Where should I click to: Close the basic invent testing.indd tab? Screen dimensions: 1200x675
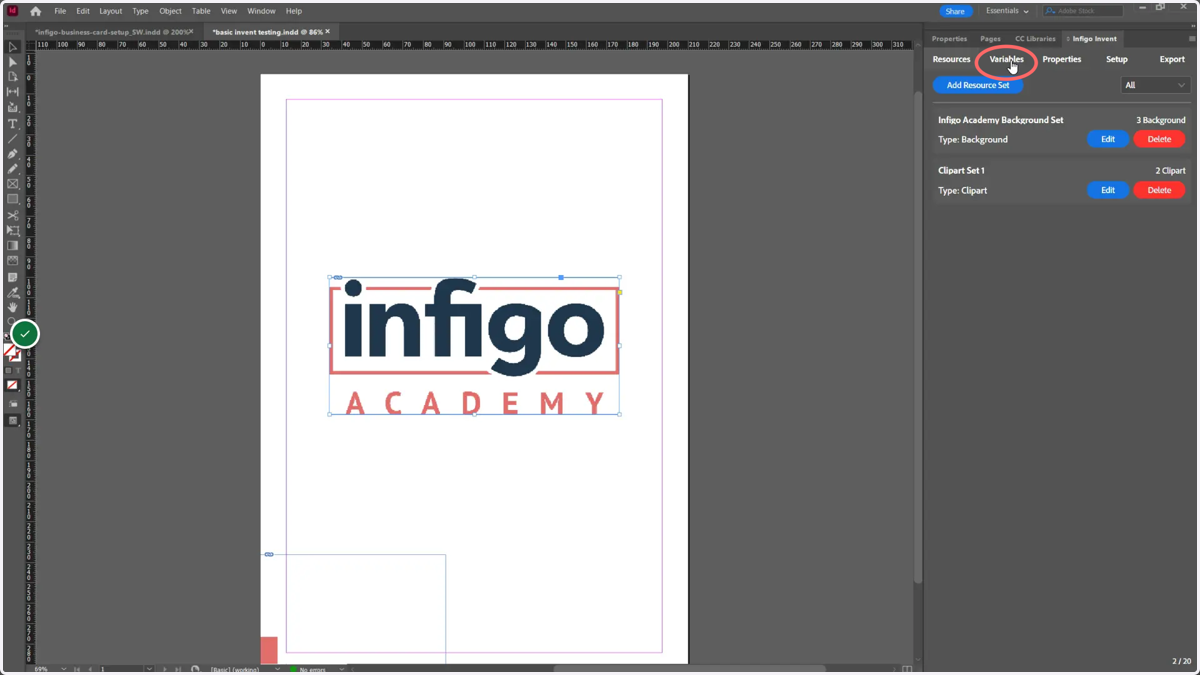(x=327, y=32)
